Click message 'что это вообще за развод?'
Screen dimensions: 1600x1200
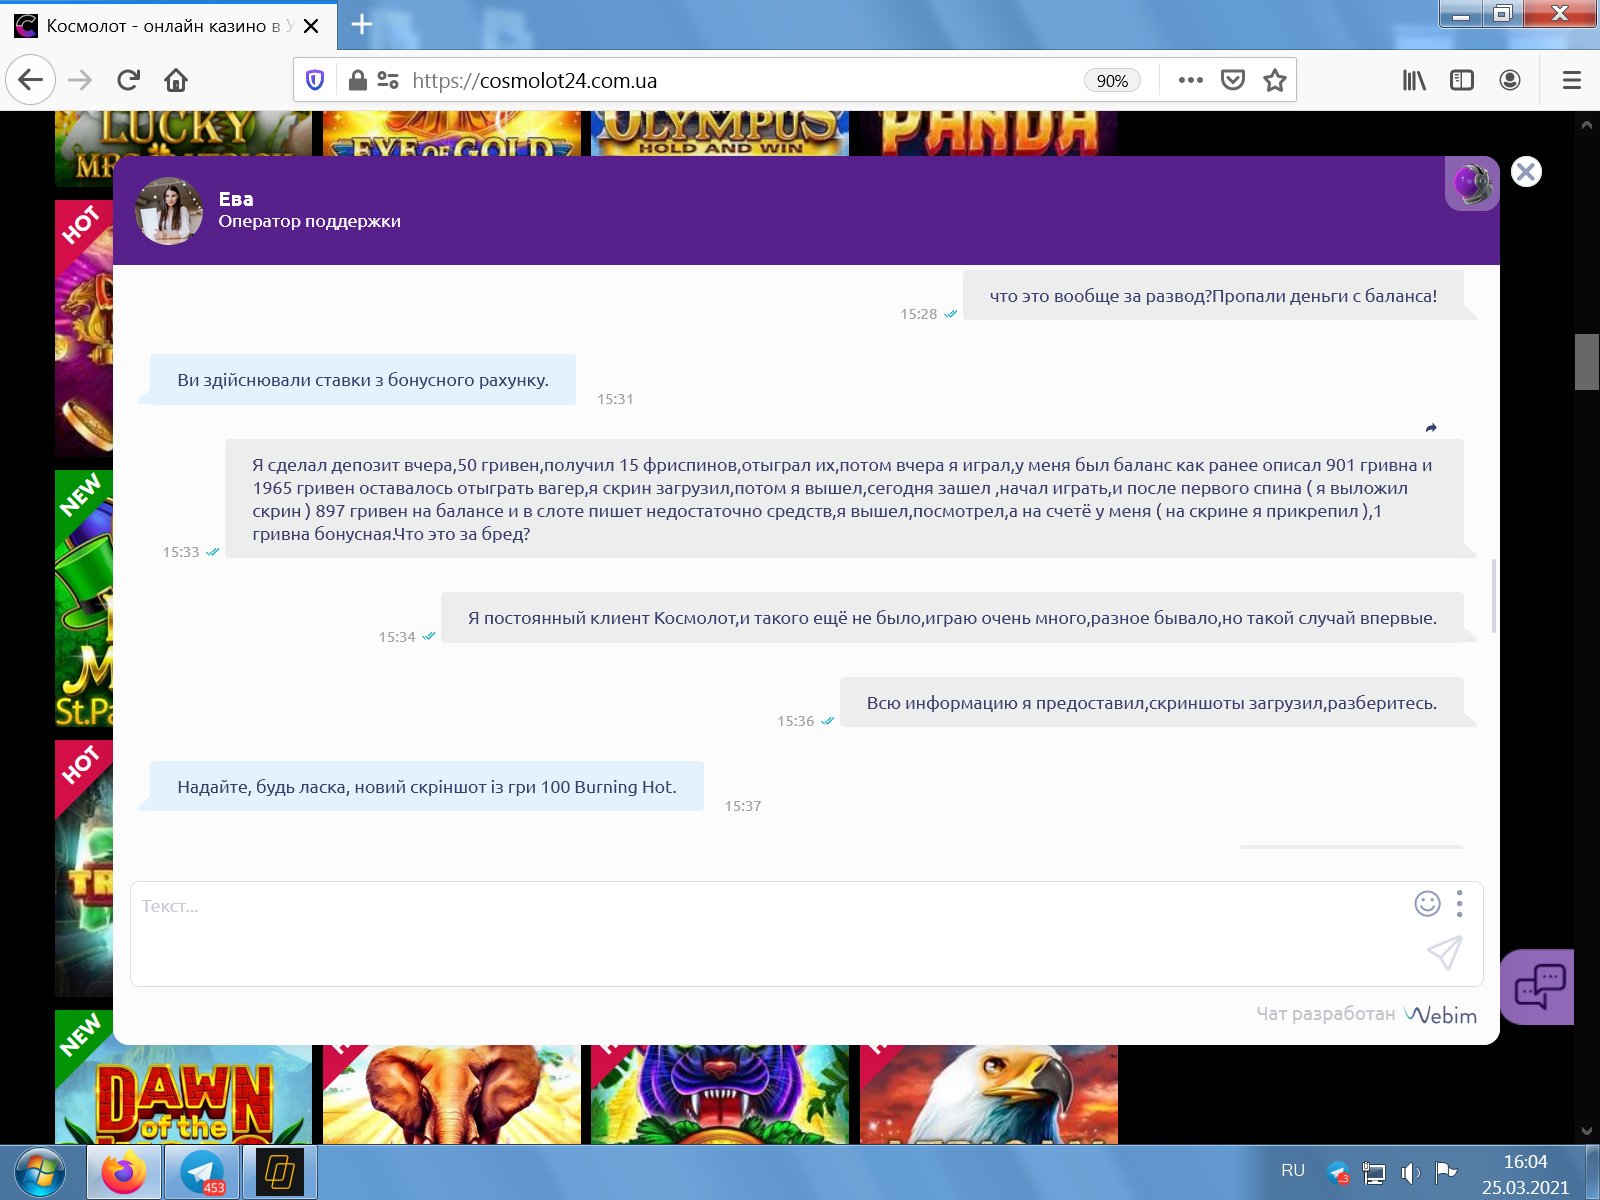click(x=1213, y=296)
